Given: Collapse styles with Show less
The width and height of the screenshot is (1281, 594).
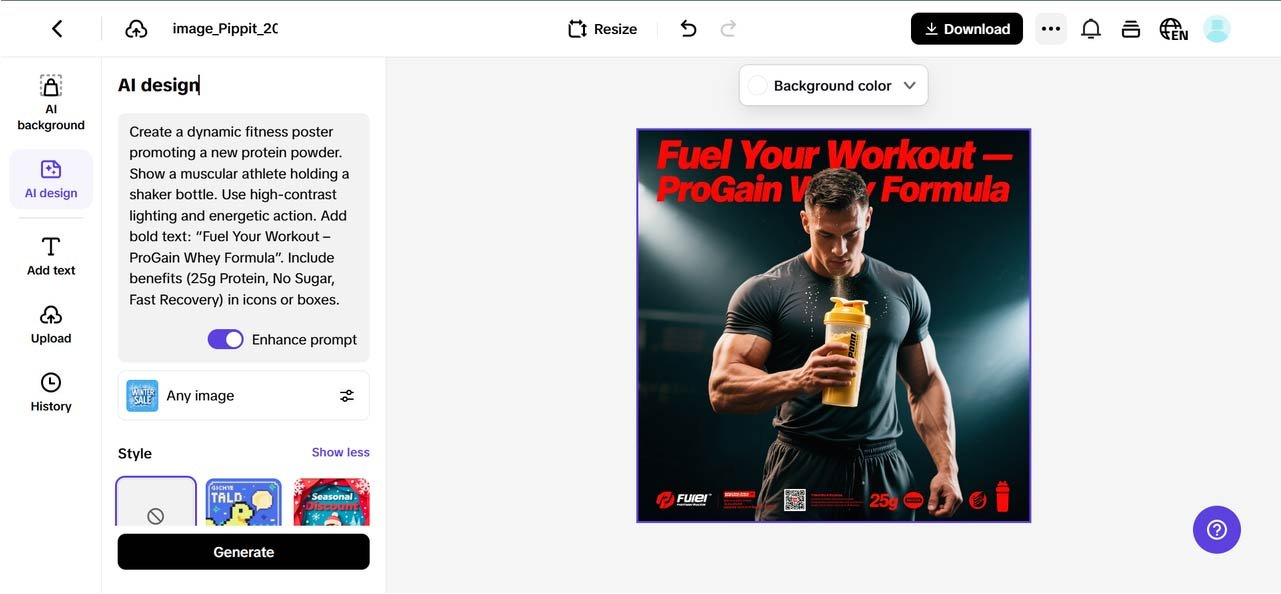Looking at the screenshot, I should coord(340,453).
